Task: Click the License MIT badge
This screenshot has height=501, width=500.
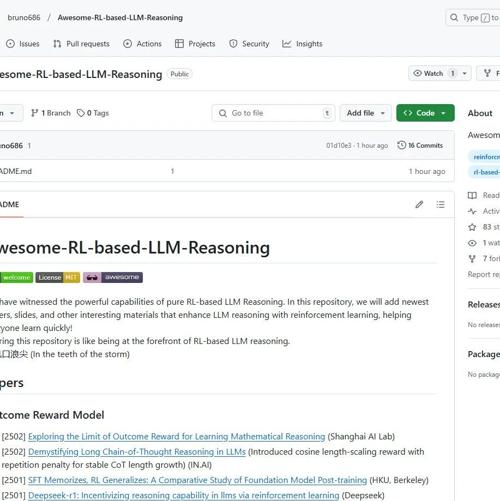Action: pos(58,277)
